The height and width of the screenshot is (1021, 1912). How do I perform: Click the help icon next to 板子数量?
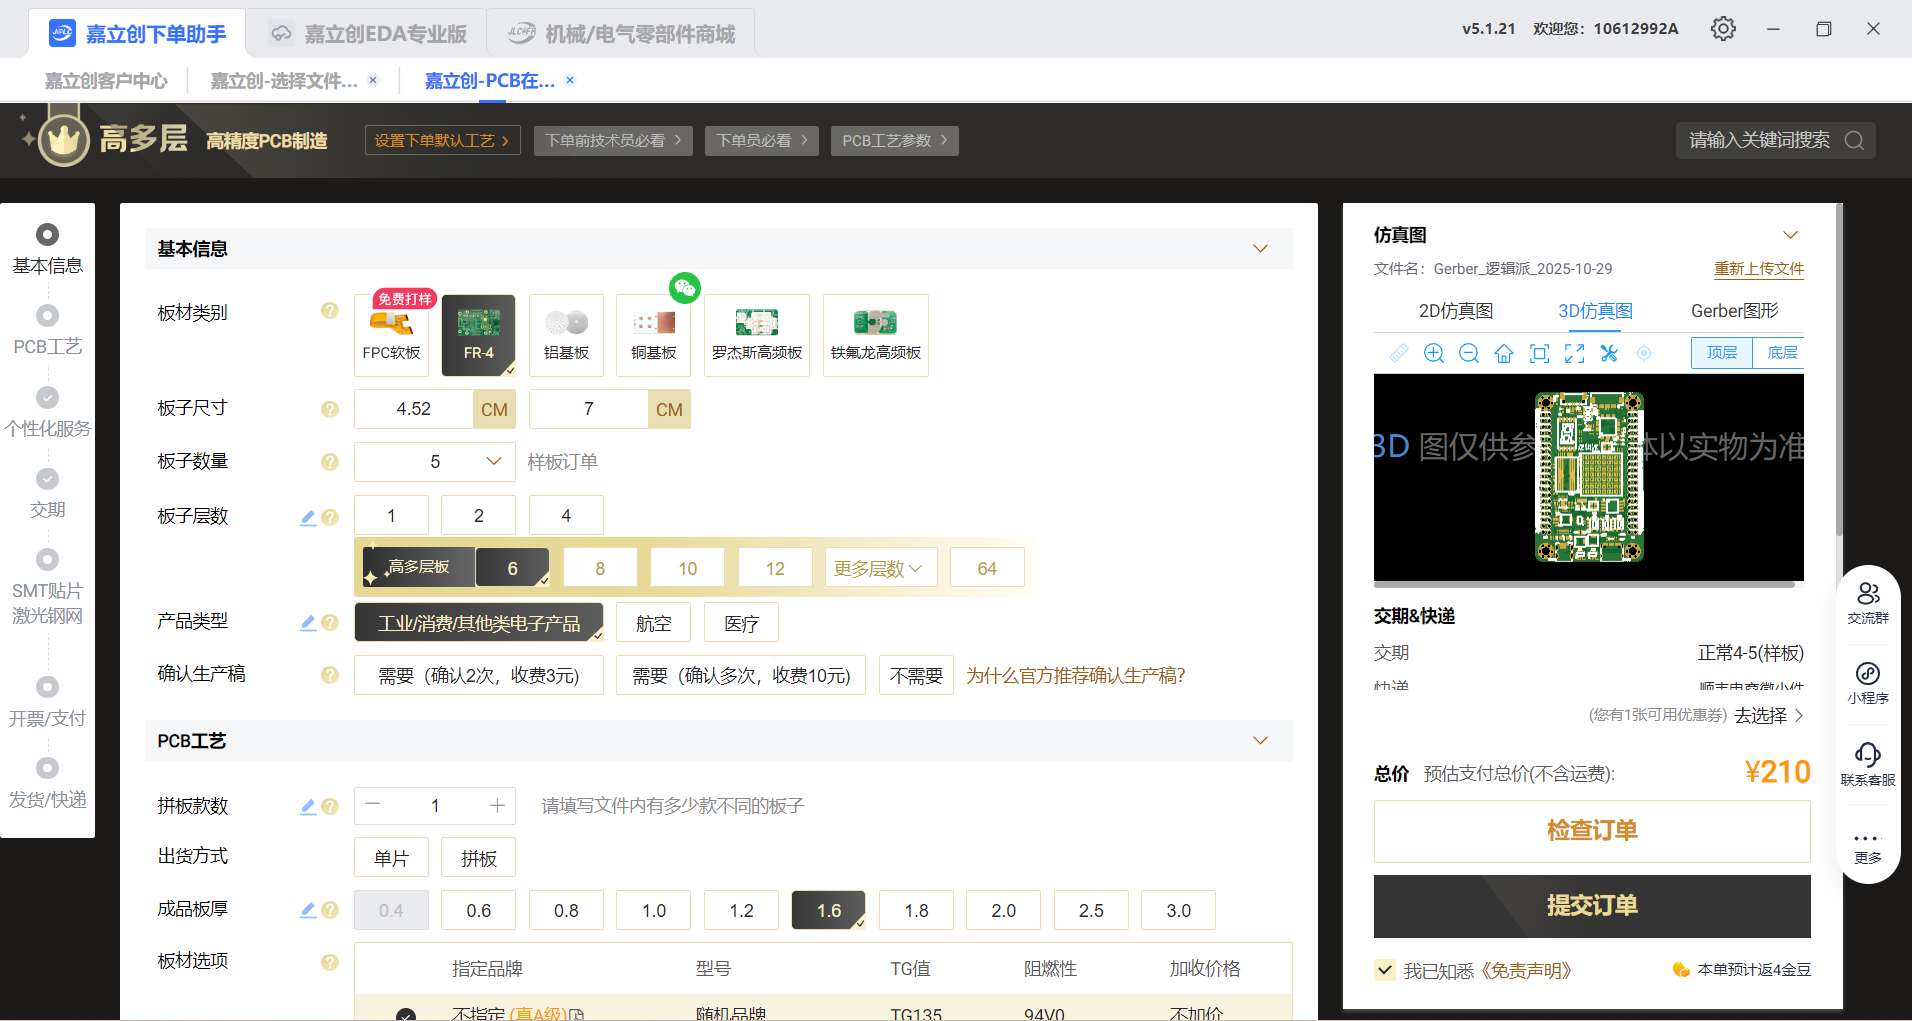pyautogui.click(x=330, y=462)
